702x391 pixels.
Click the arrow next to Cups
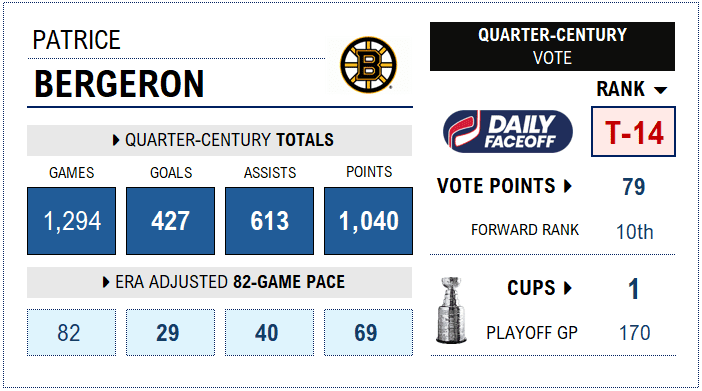568,288
